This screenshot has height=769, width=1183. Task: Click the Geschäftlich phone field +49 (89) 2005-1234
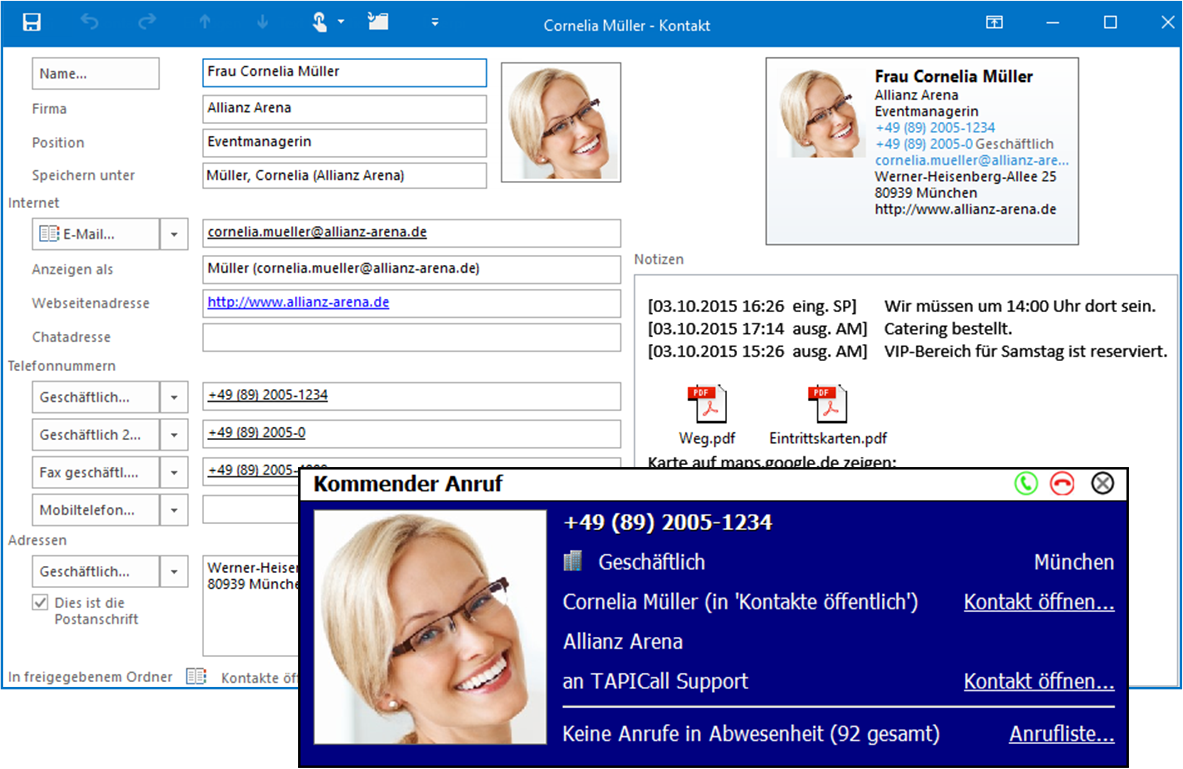coord(411,396)
